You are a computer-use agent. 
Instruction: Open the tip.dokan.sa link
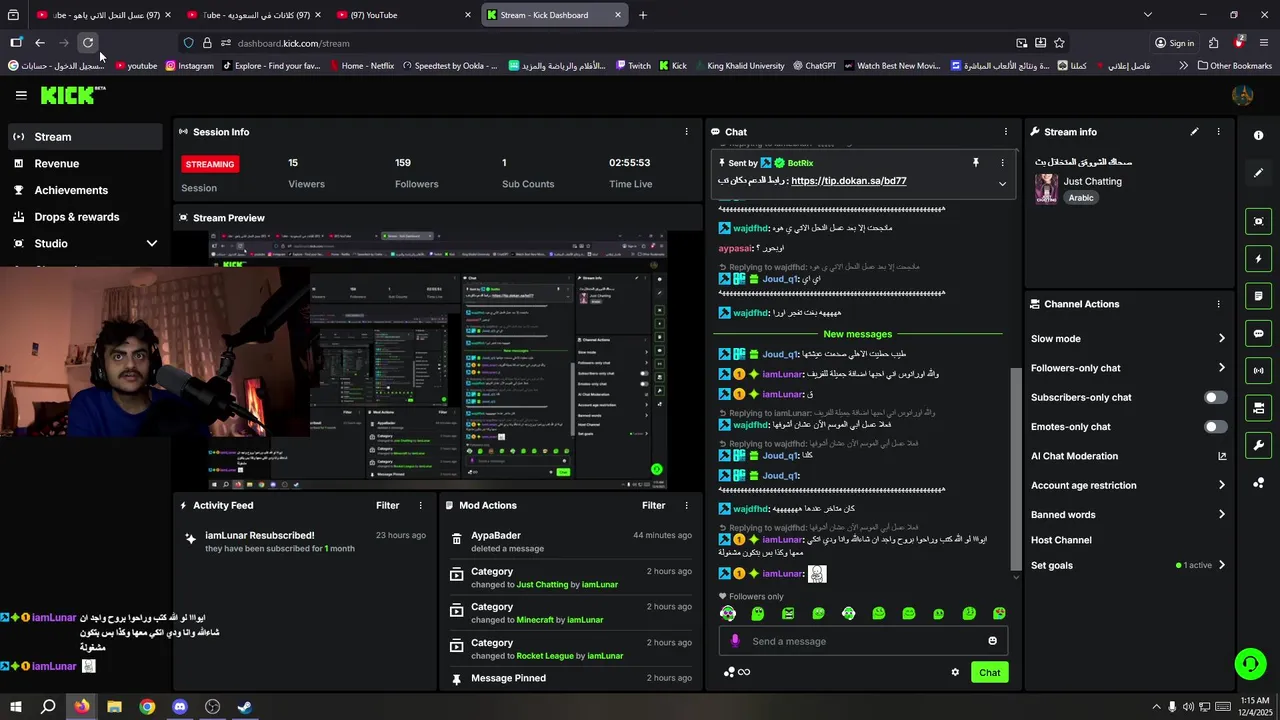coord(848,181)
